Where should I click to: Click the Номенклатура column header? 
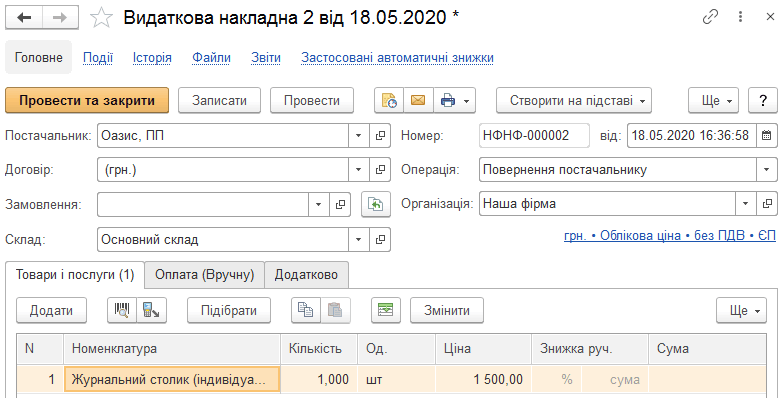click(x=172, y=349)
